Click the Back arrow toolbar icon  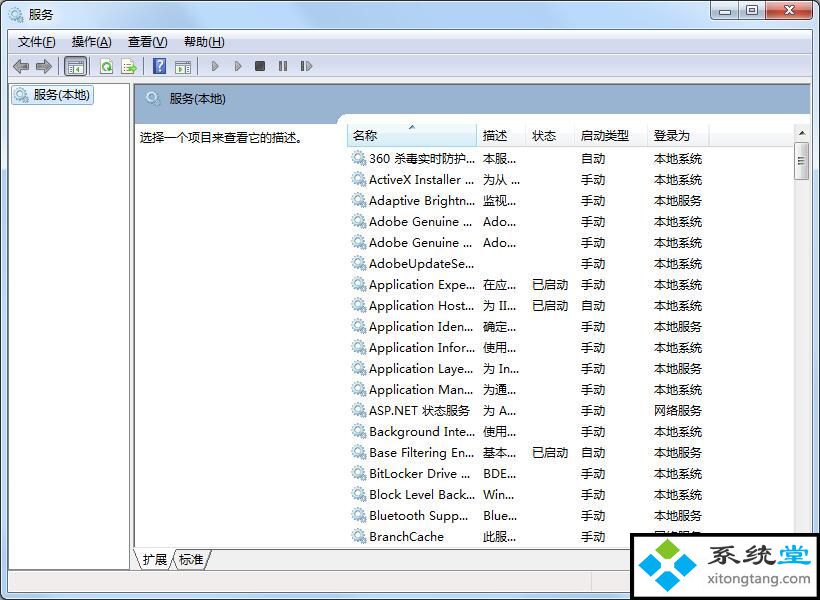click(x=21, y=66)
